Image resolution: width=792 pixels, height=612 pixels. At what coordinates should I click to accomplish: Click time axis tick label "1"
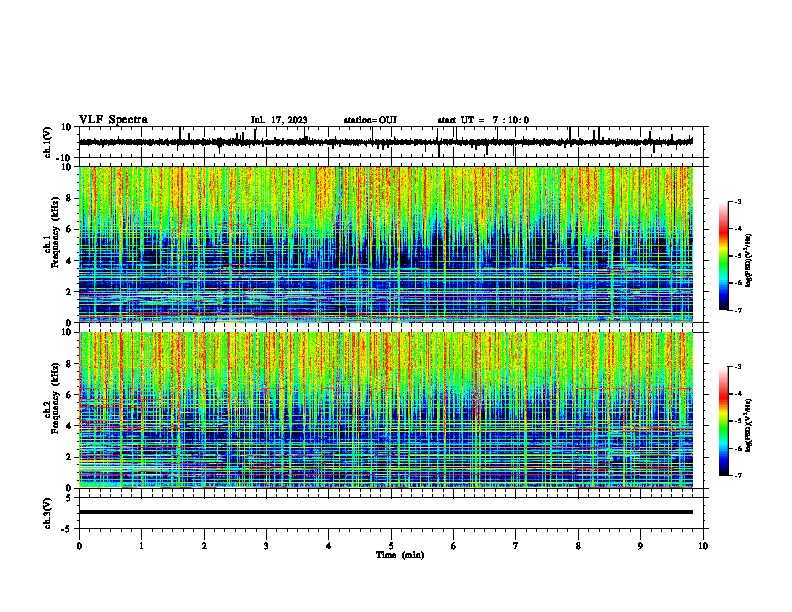coord(141,546)
